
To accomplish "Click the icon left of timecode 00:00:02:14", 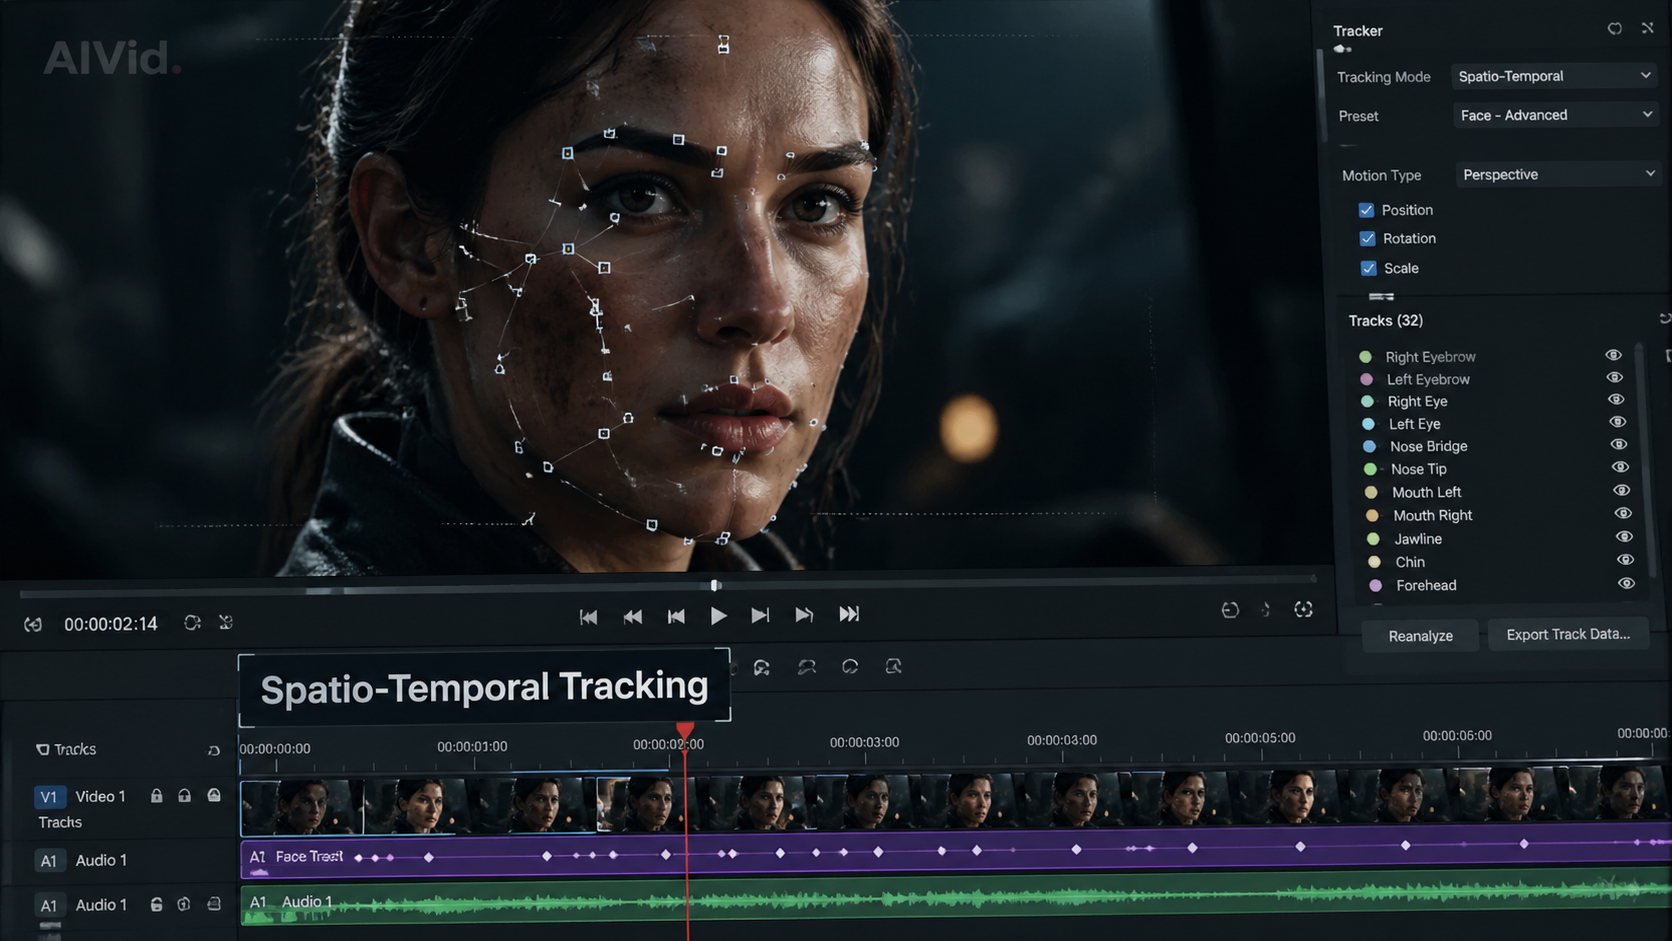I will pos(33,624).
